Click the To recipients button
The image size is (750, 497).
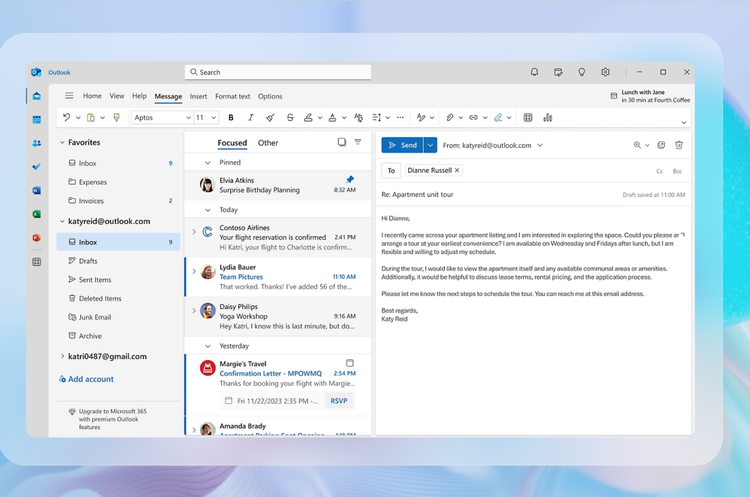point(391,170)
